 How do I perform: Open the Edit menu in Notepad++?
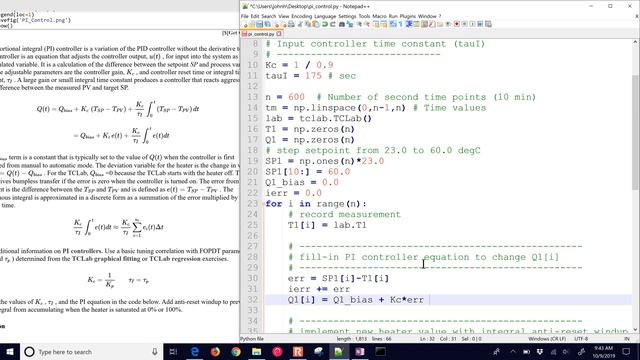click(255, 16)
